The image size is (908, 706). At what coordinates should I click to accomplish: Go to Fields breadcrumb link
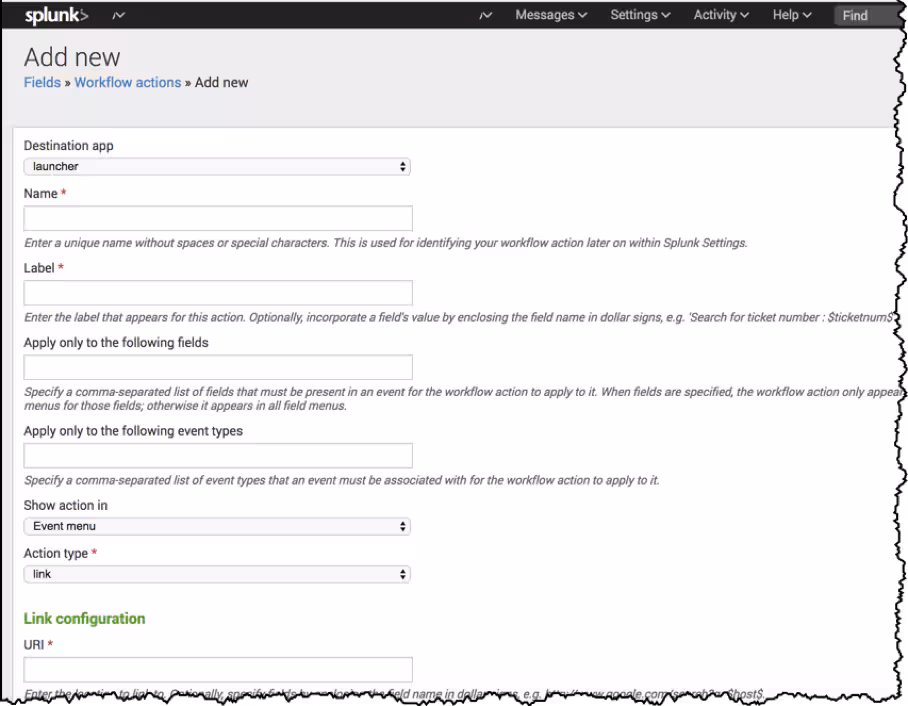42,82
